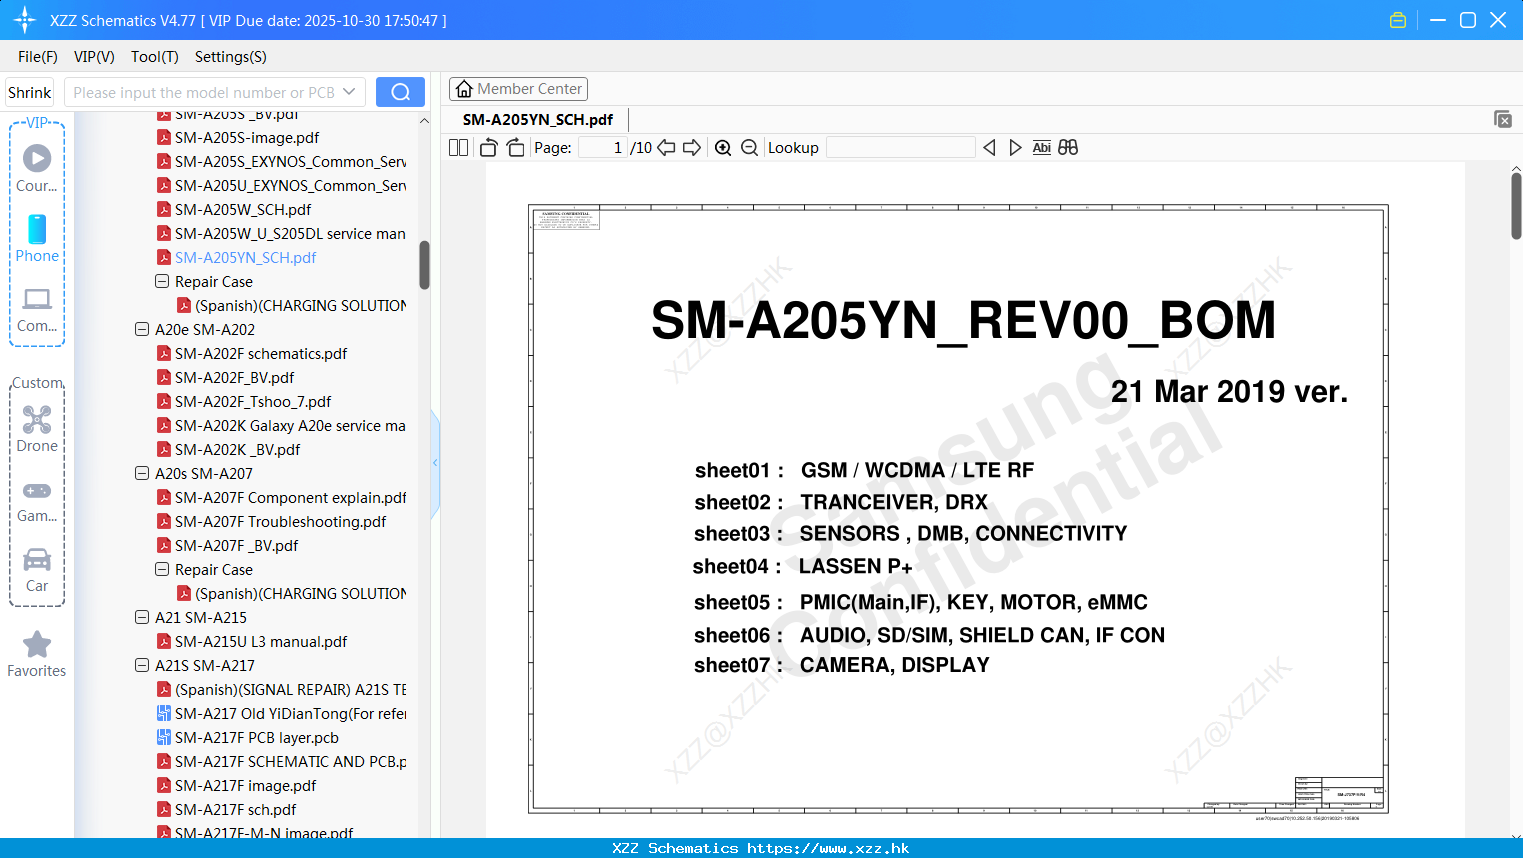Open SM-A202F_BV.pdf
This screenshot has height=858, width=1523.
tap(234, 377)
